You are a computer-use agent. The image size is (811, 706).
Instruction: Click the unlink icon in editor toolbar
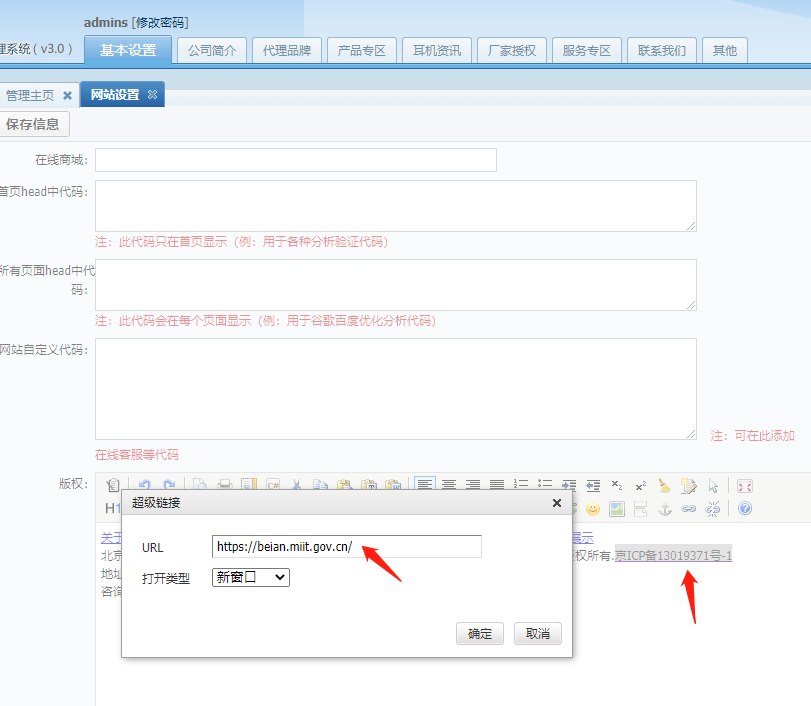[713, 509]
